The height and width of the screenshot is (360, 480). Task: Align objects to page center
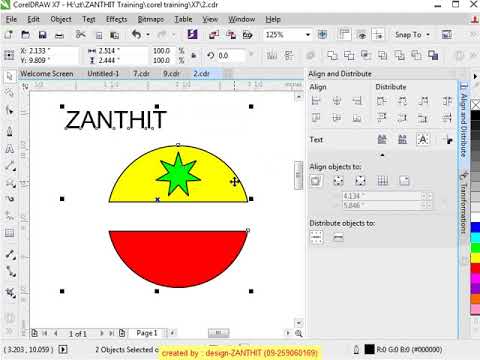pyautogui.click(x=360, y=181)
